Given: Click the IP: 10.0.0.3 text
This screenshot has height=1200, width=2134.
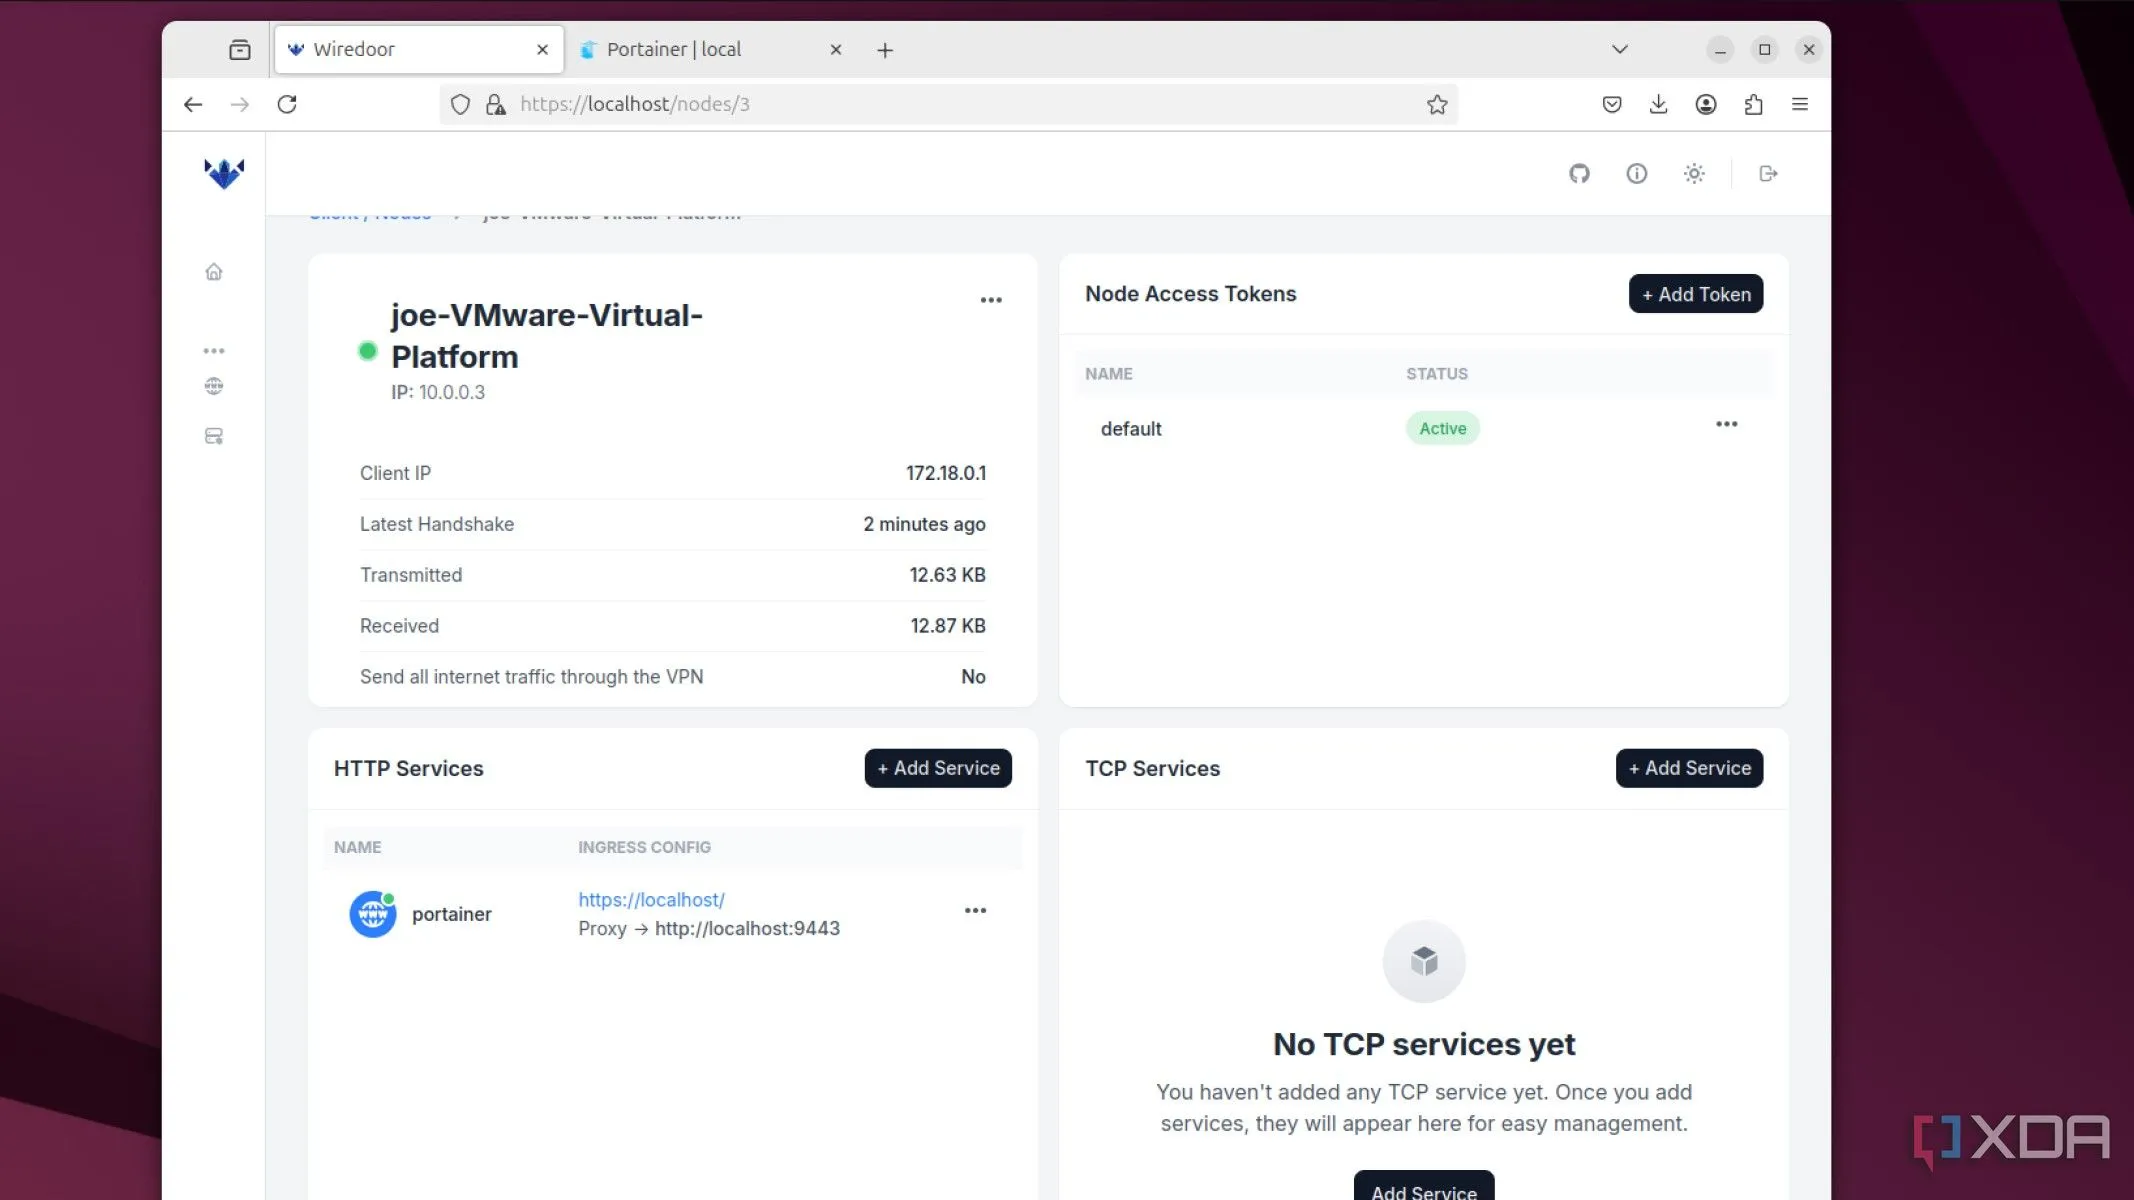Looking at the screenshot, I should (438, 392).
